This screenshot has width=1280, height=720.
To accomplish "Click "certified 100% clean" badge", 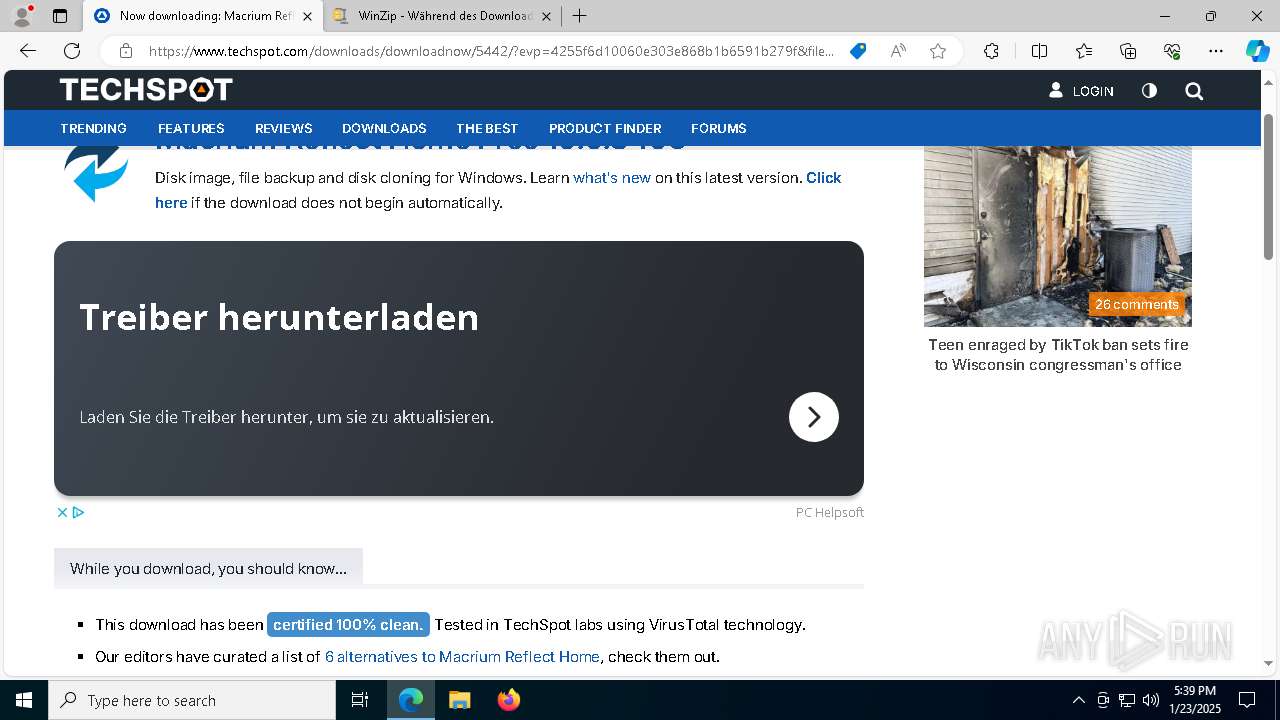I will coord(348,624).
